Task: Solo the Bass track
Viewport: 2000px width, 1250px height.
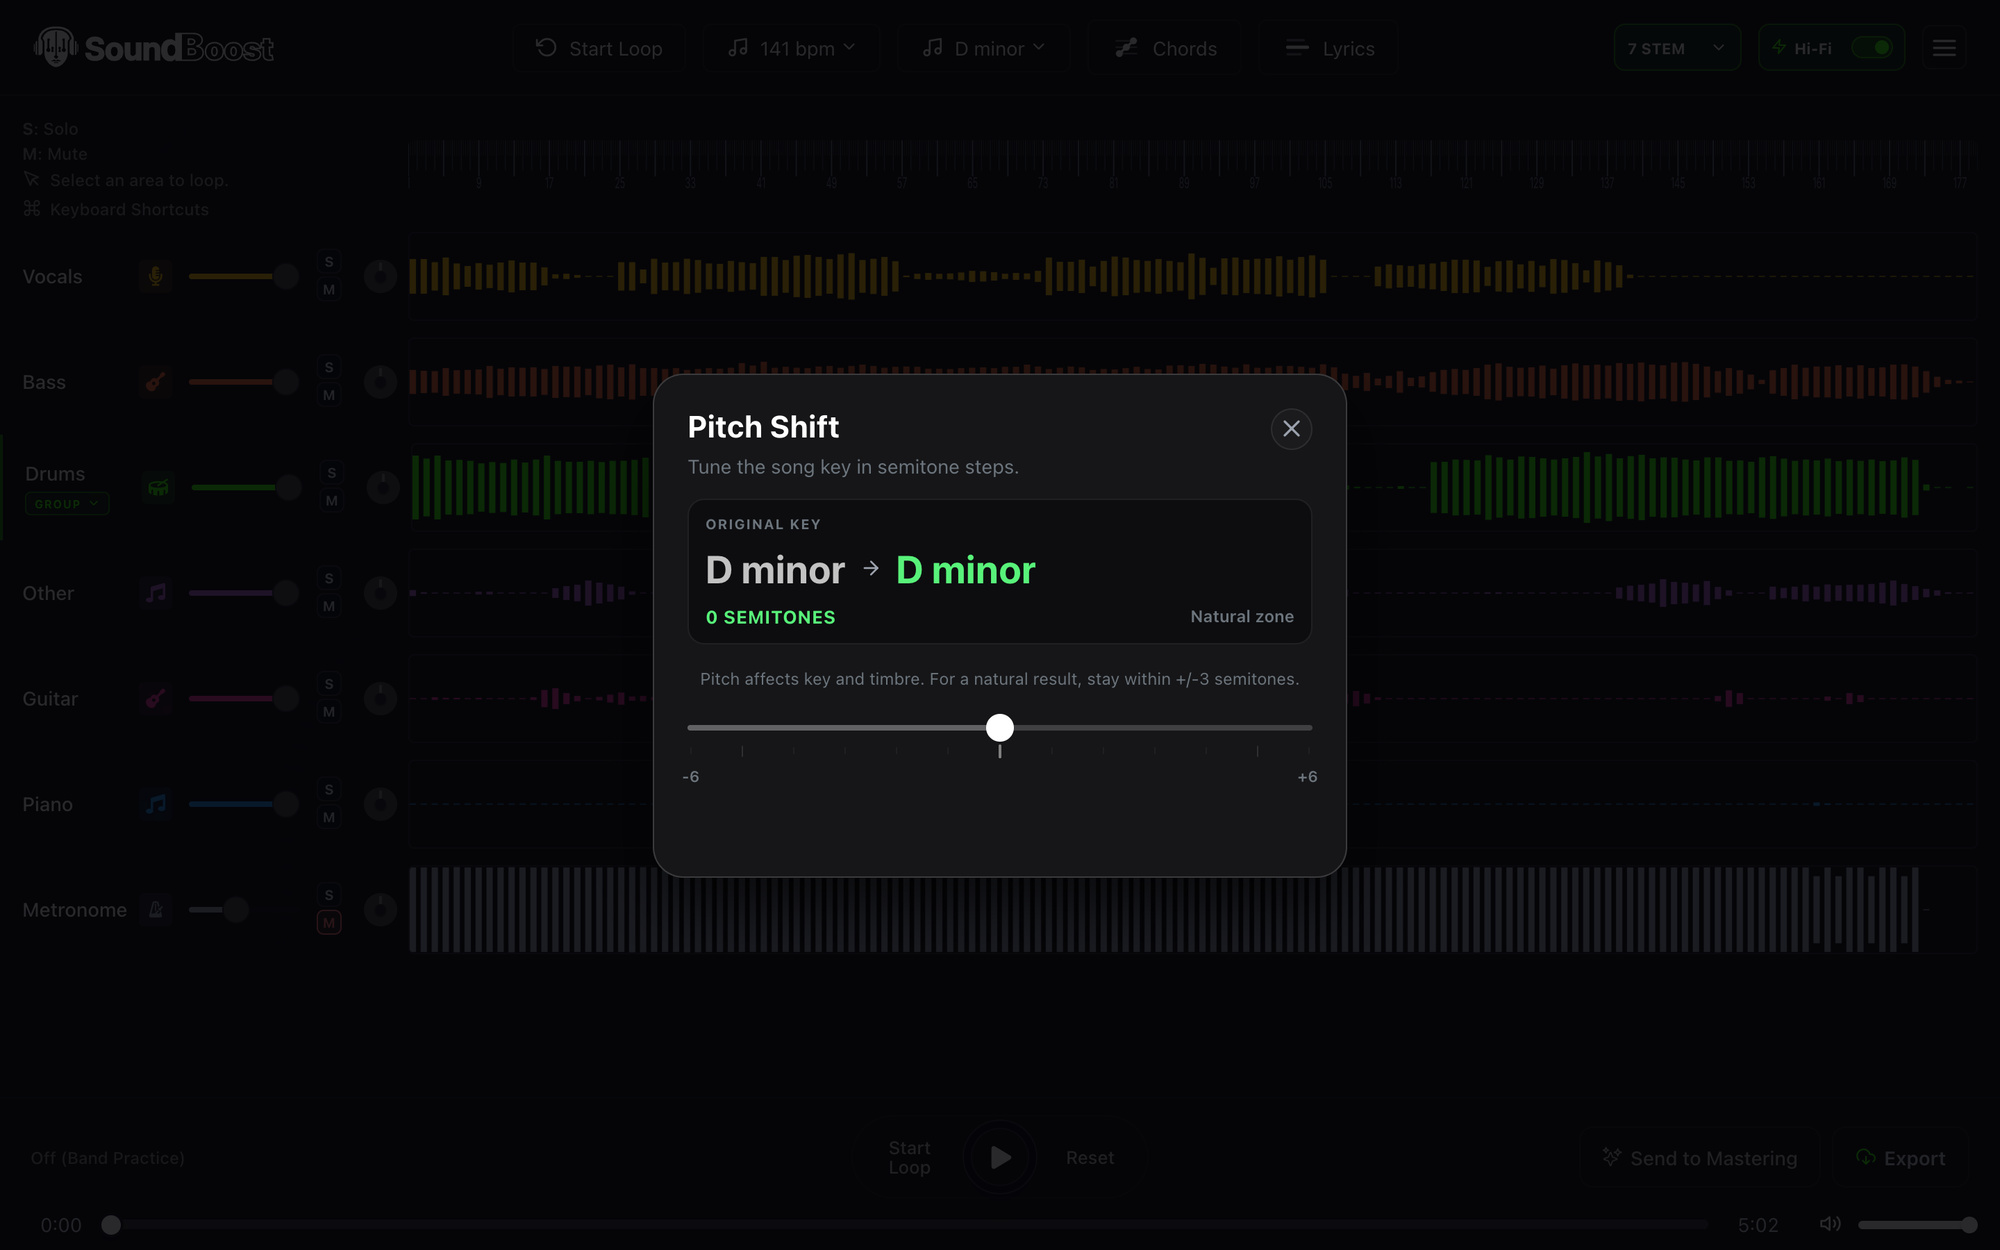Action: (329, 368)
